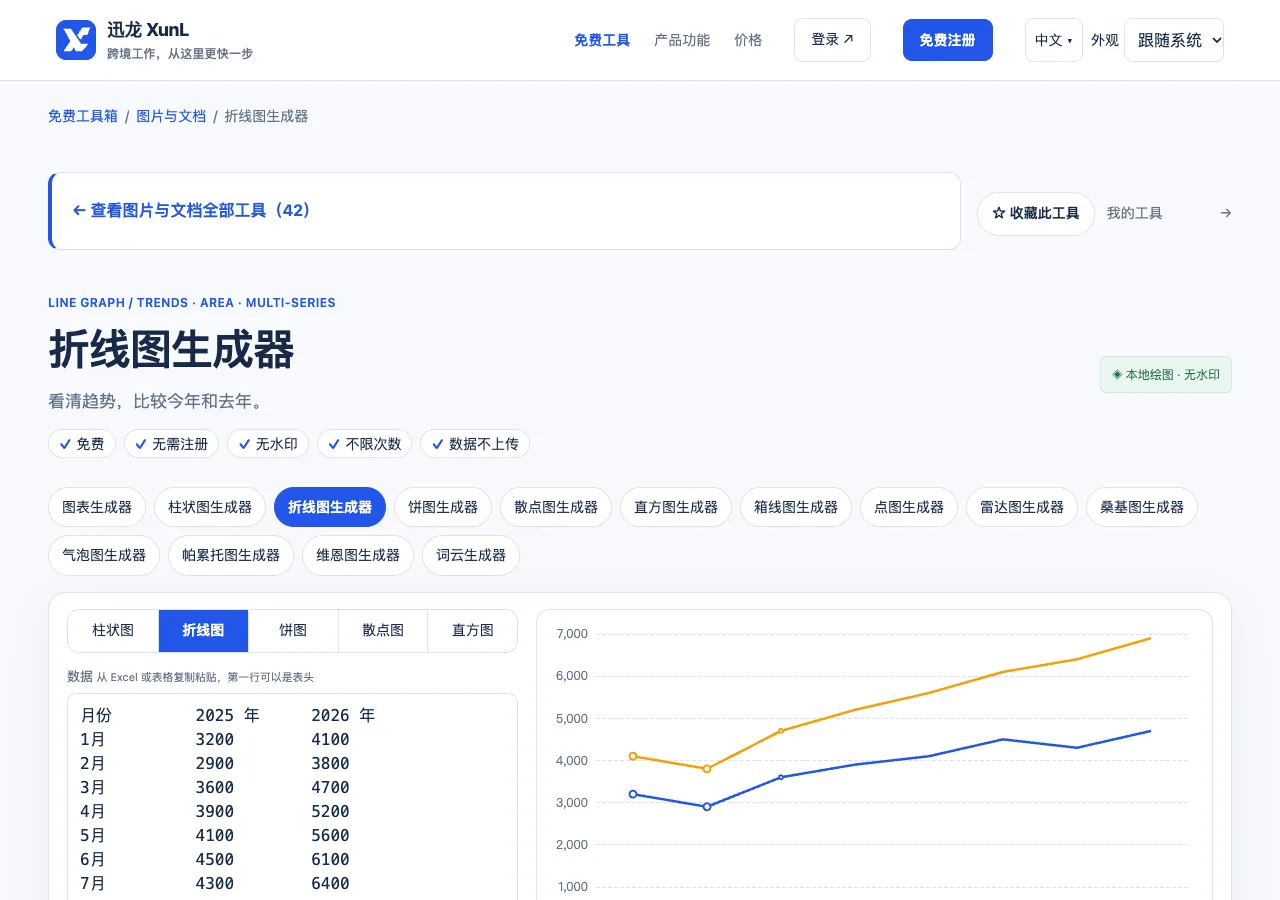The height and width of the screenshot is (900, 1280).
Task: Click the 数据不上传 feature tag
Action: click(475, 444)
